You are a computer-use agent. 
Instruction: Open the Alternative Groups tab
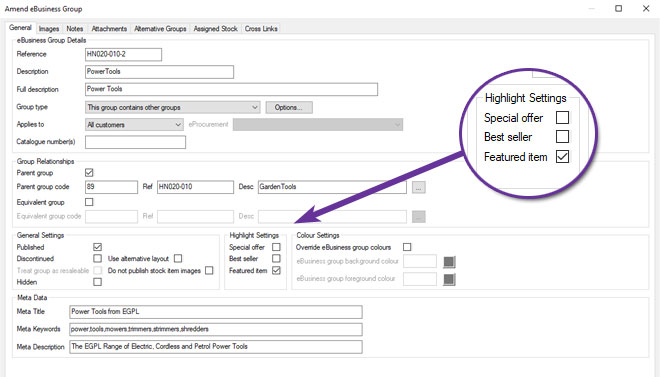tap(160, 29)
